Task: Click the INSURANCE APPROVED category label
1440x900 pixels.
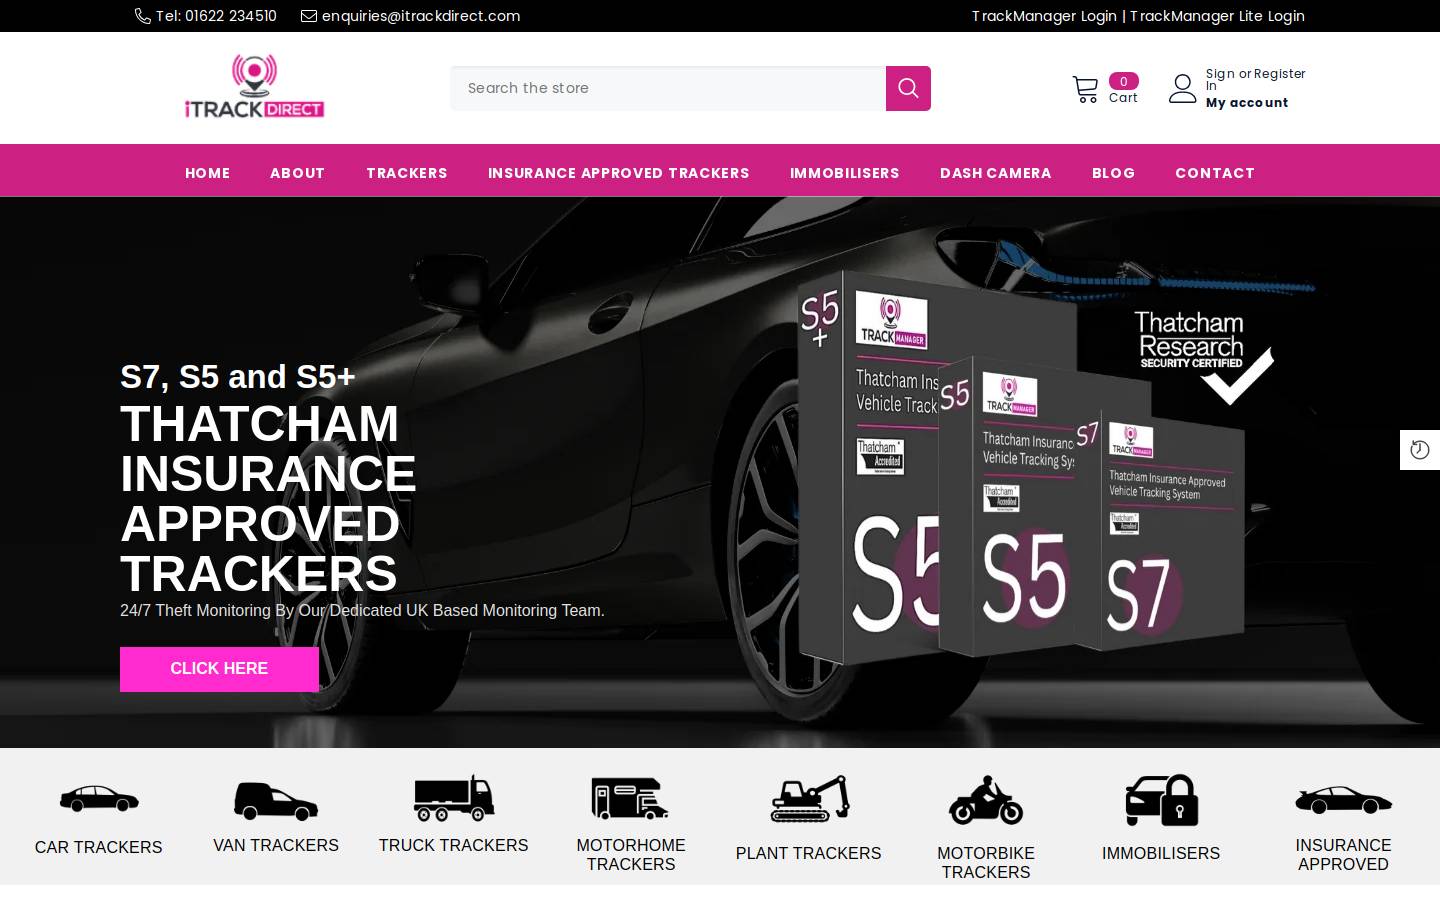Action: (1343, 855)
